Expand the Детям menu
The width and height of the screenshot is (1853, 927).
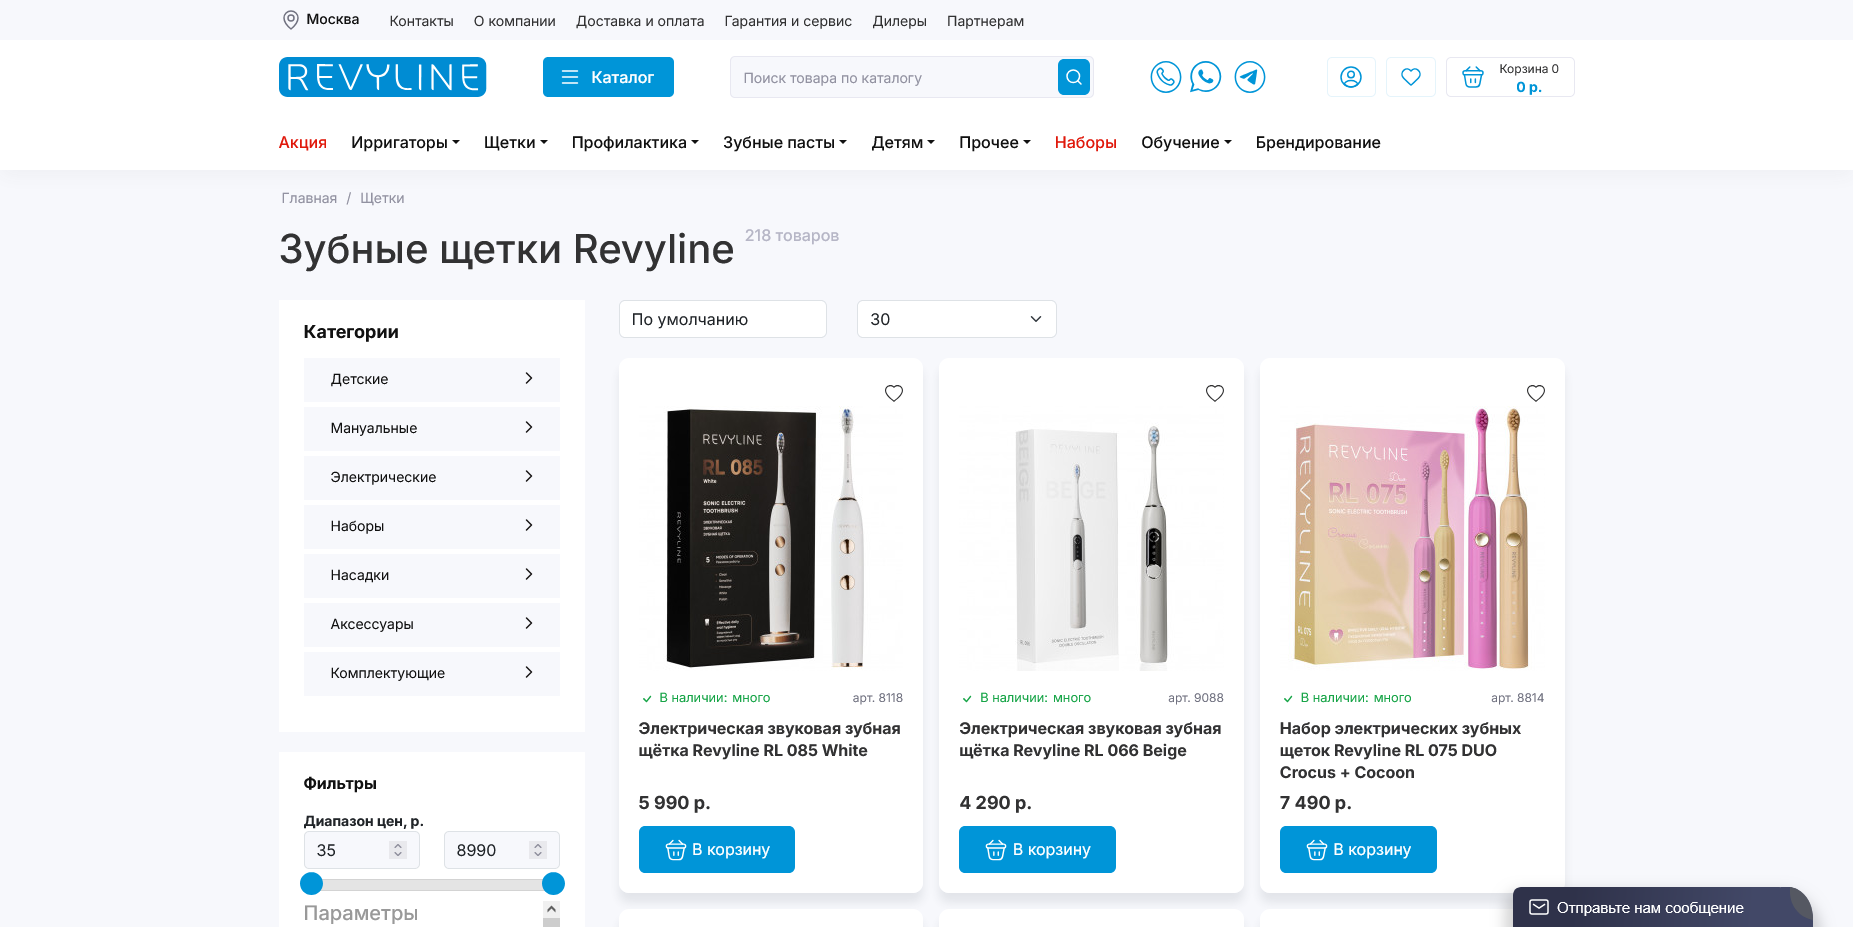point(903,142)
